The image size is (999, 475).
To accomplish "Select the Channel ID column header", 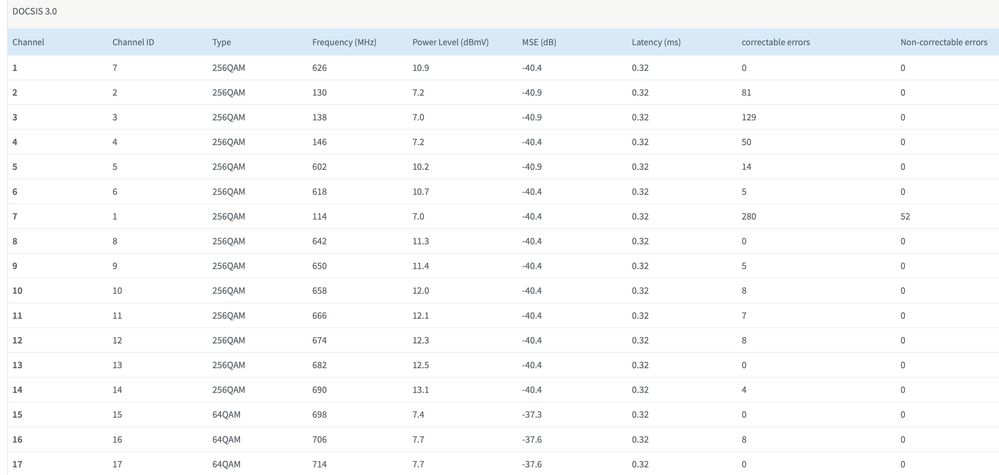I will coord(133,43).
